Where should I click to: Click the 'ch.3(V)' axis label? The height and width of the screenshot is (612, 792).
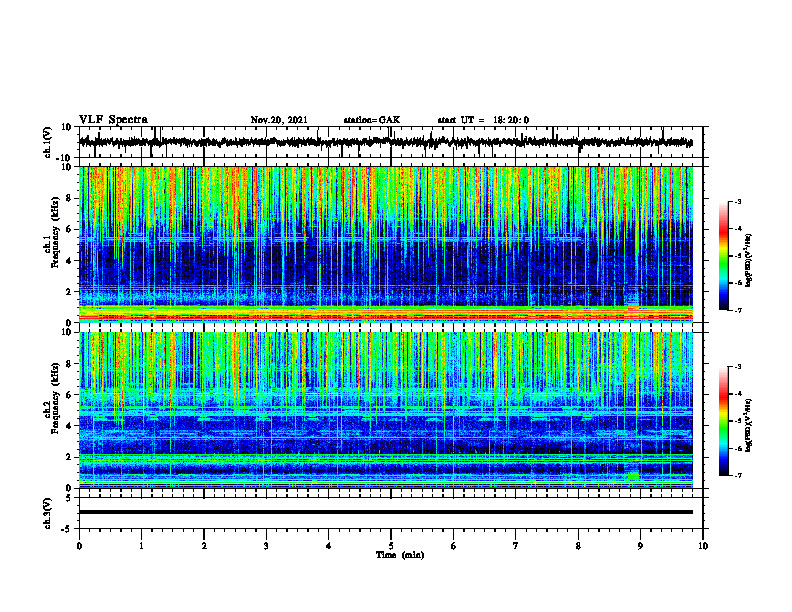point(48,513)
